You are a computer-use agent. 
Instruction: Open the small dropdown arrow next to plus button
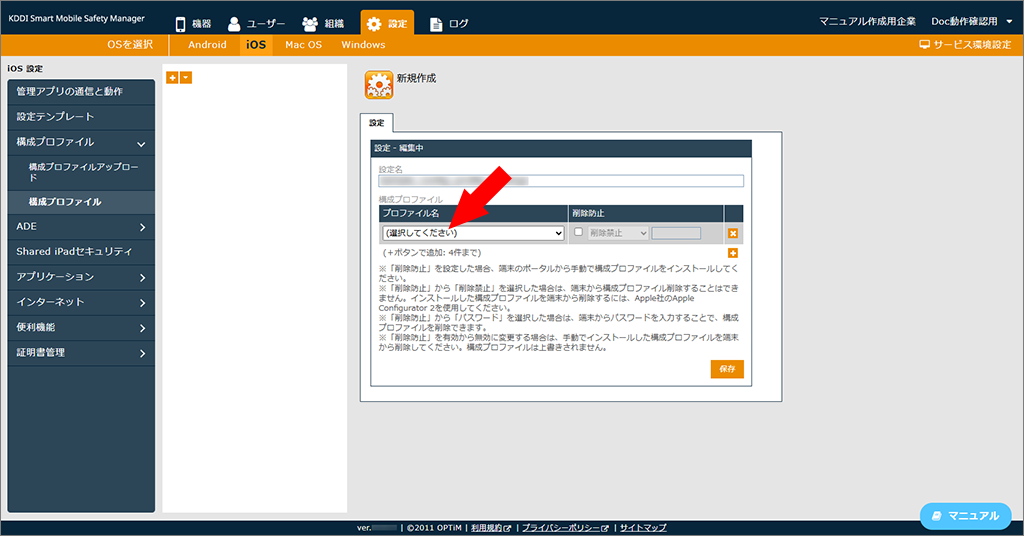pos(186,78)
